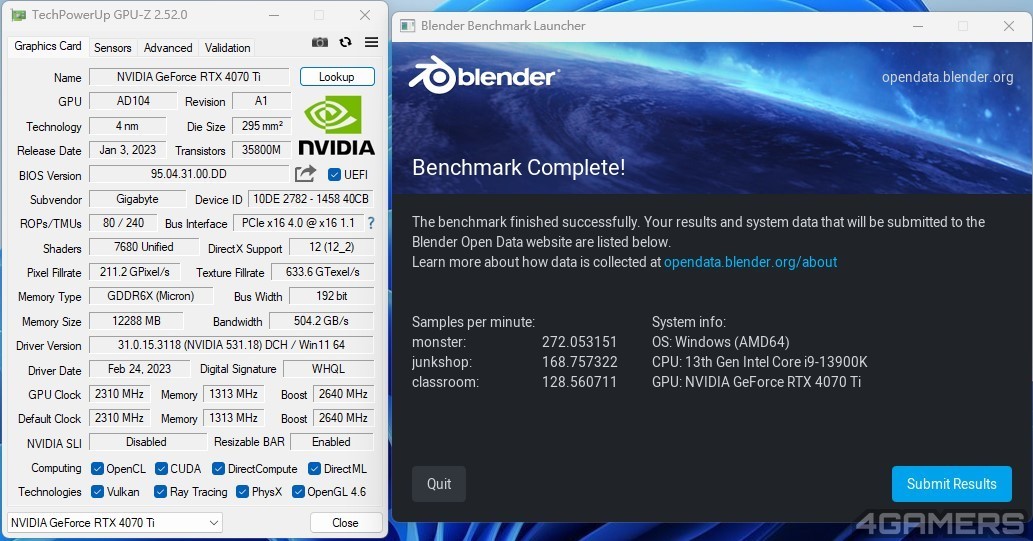Viewport: 1033px width, 541px height.
Task: Toggle the OpenGL 4.6 checkbox
Action: click(x=298, y=492)
